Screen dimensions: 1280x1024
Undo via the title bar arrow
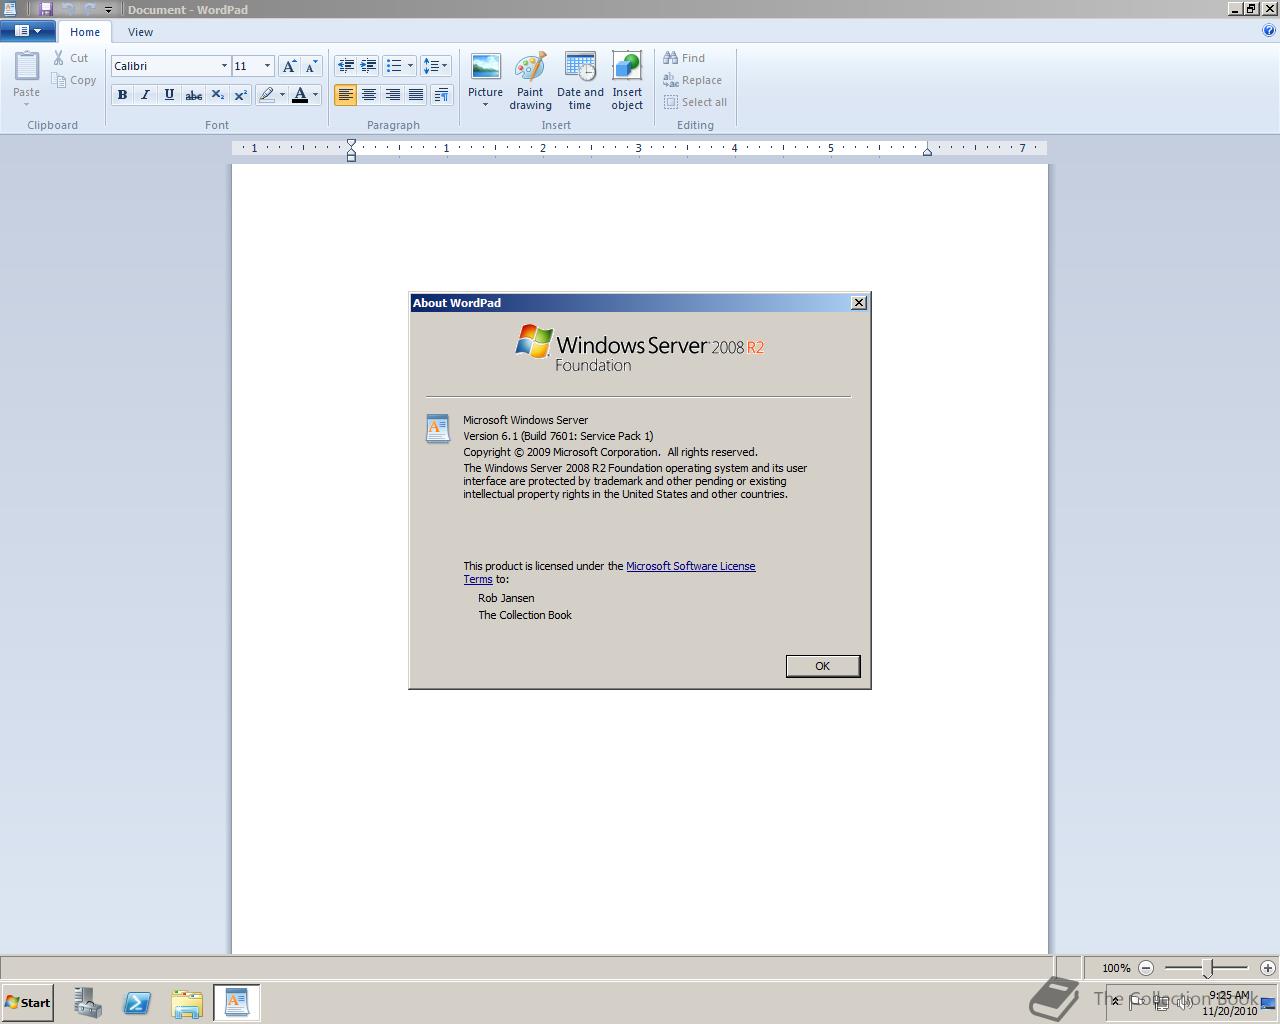point(68,9)
